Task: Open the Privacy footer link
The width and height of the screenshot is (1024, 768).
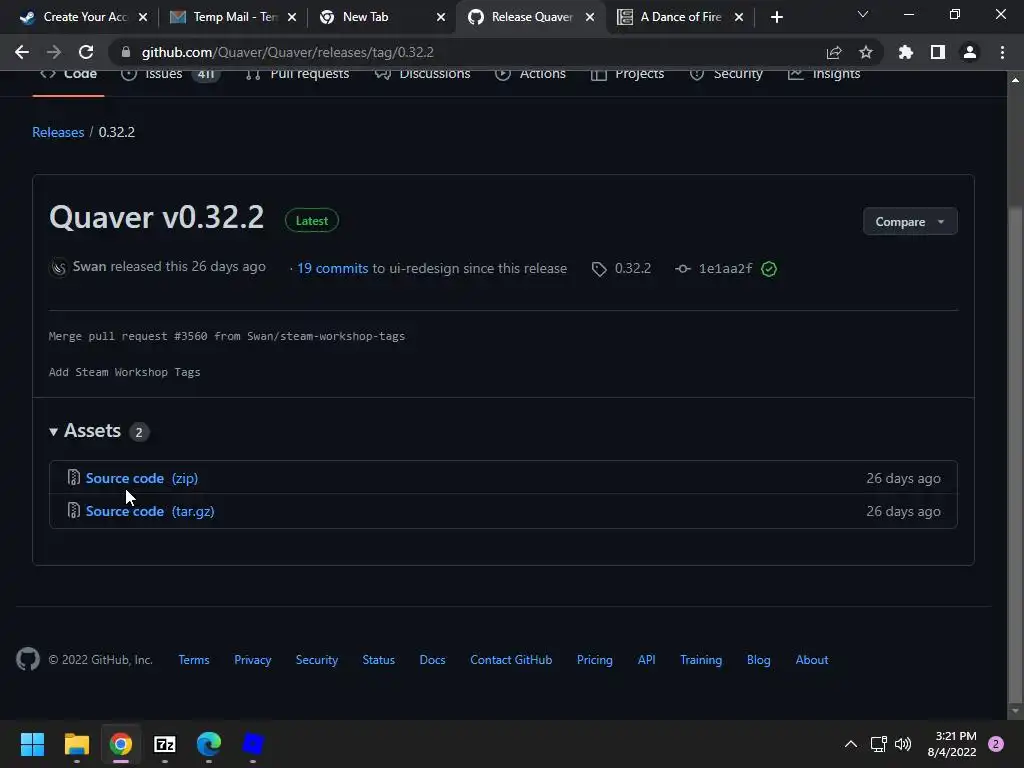Action: click(x=253, y=660)
